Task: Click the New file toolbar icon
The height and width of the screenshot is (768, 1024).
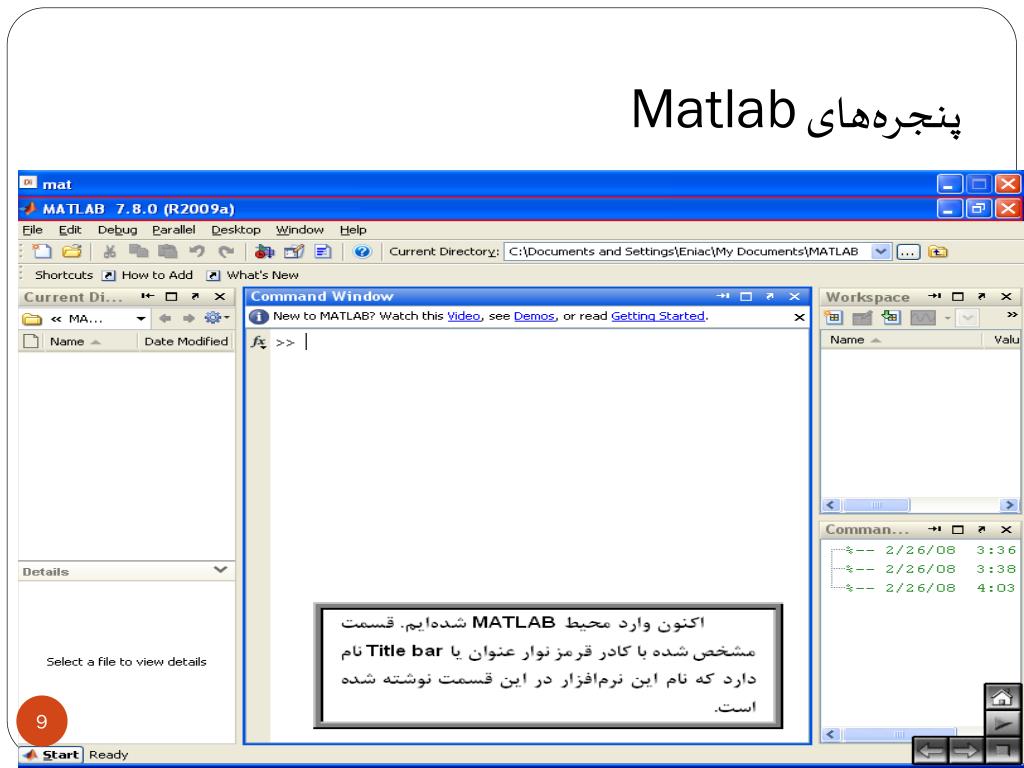Action: click(42, 251)
